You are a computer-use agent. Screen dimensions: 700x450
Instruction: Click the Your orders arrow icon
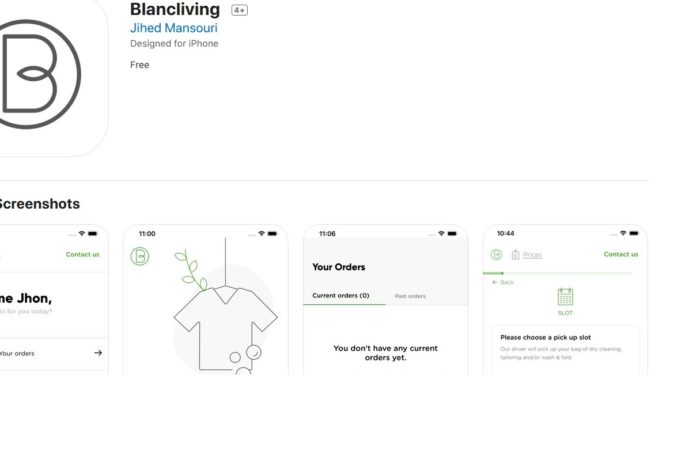pyautogui.click(x=98, y=353)
